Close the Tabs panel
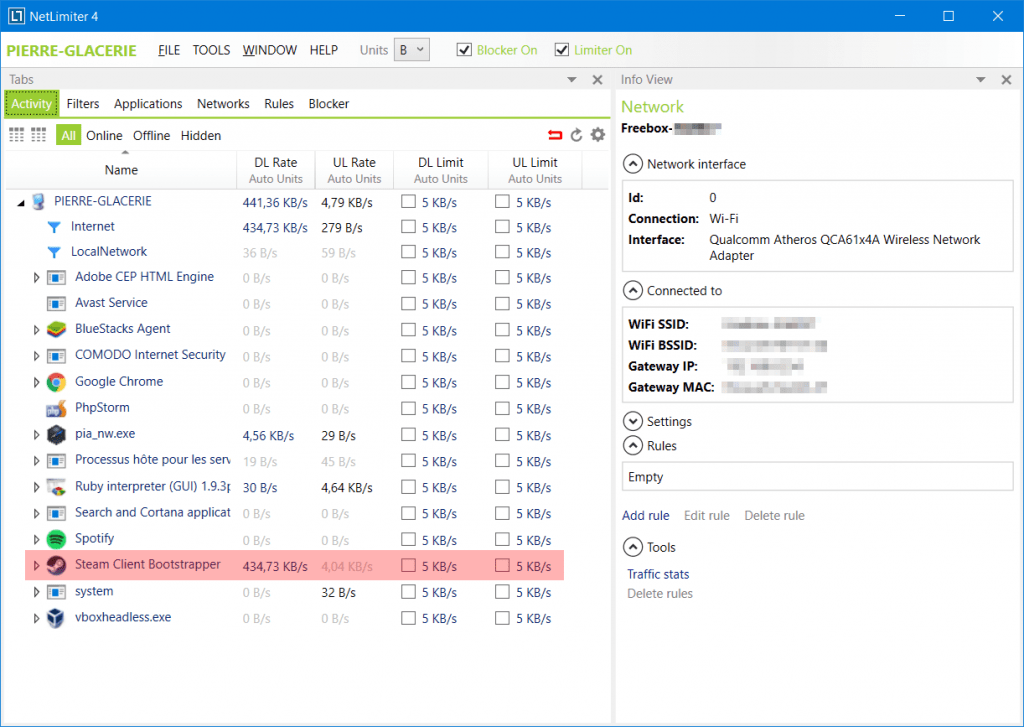Viewport: 1024px width, 727px height. click(597, 80)
